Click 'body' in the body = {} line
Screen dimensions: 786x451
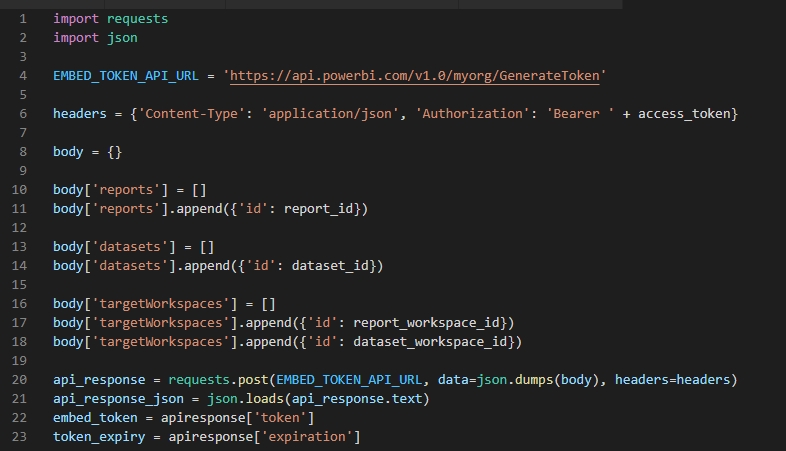tap(68, 152)
